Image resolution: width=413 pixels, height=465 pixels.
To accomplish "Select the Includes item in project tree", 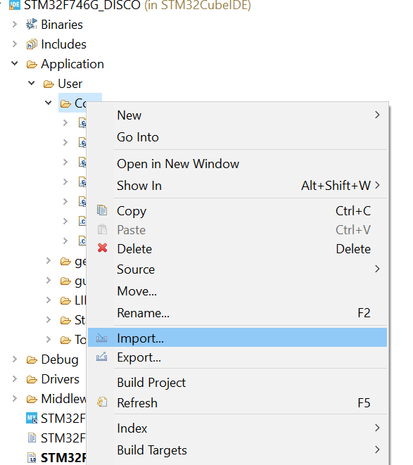I will tap(63, 44).
